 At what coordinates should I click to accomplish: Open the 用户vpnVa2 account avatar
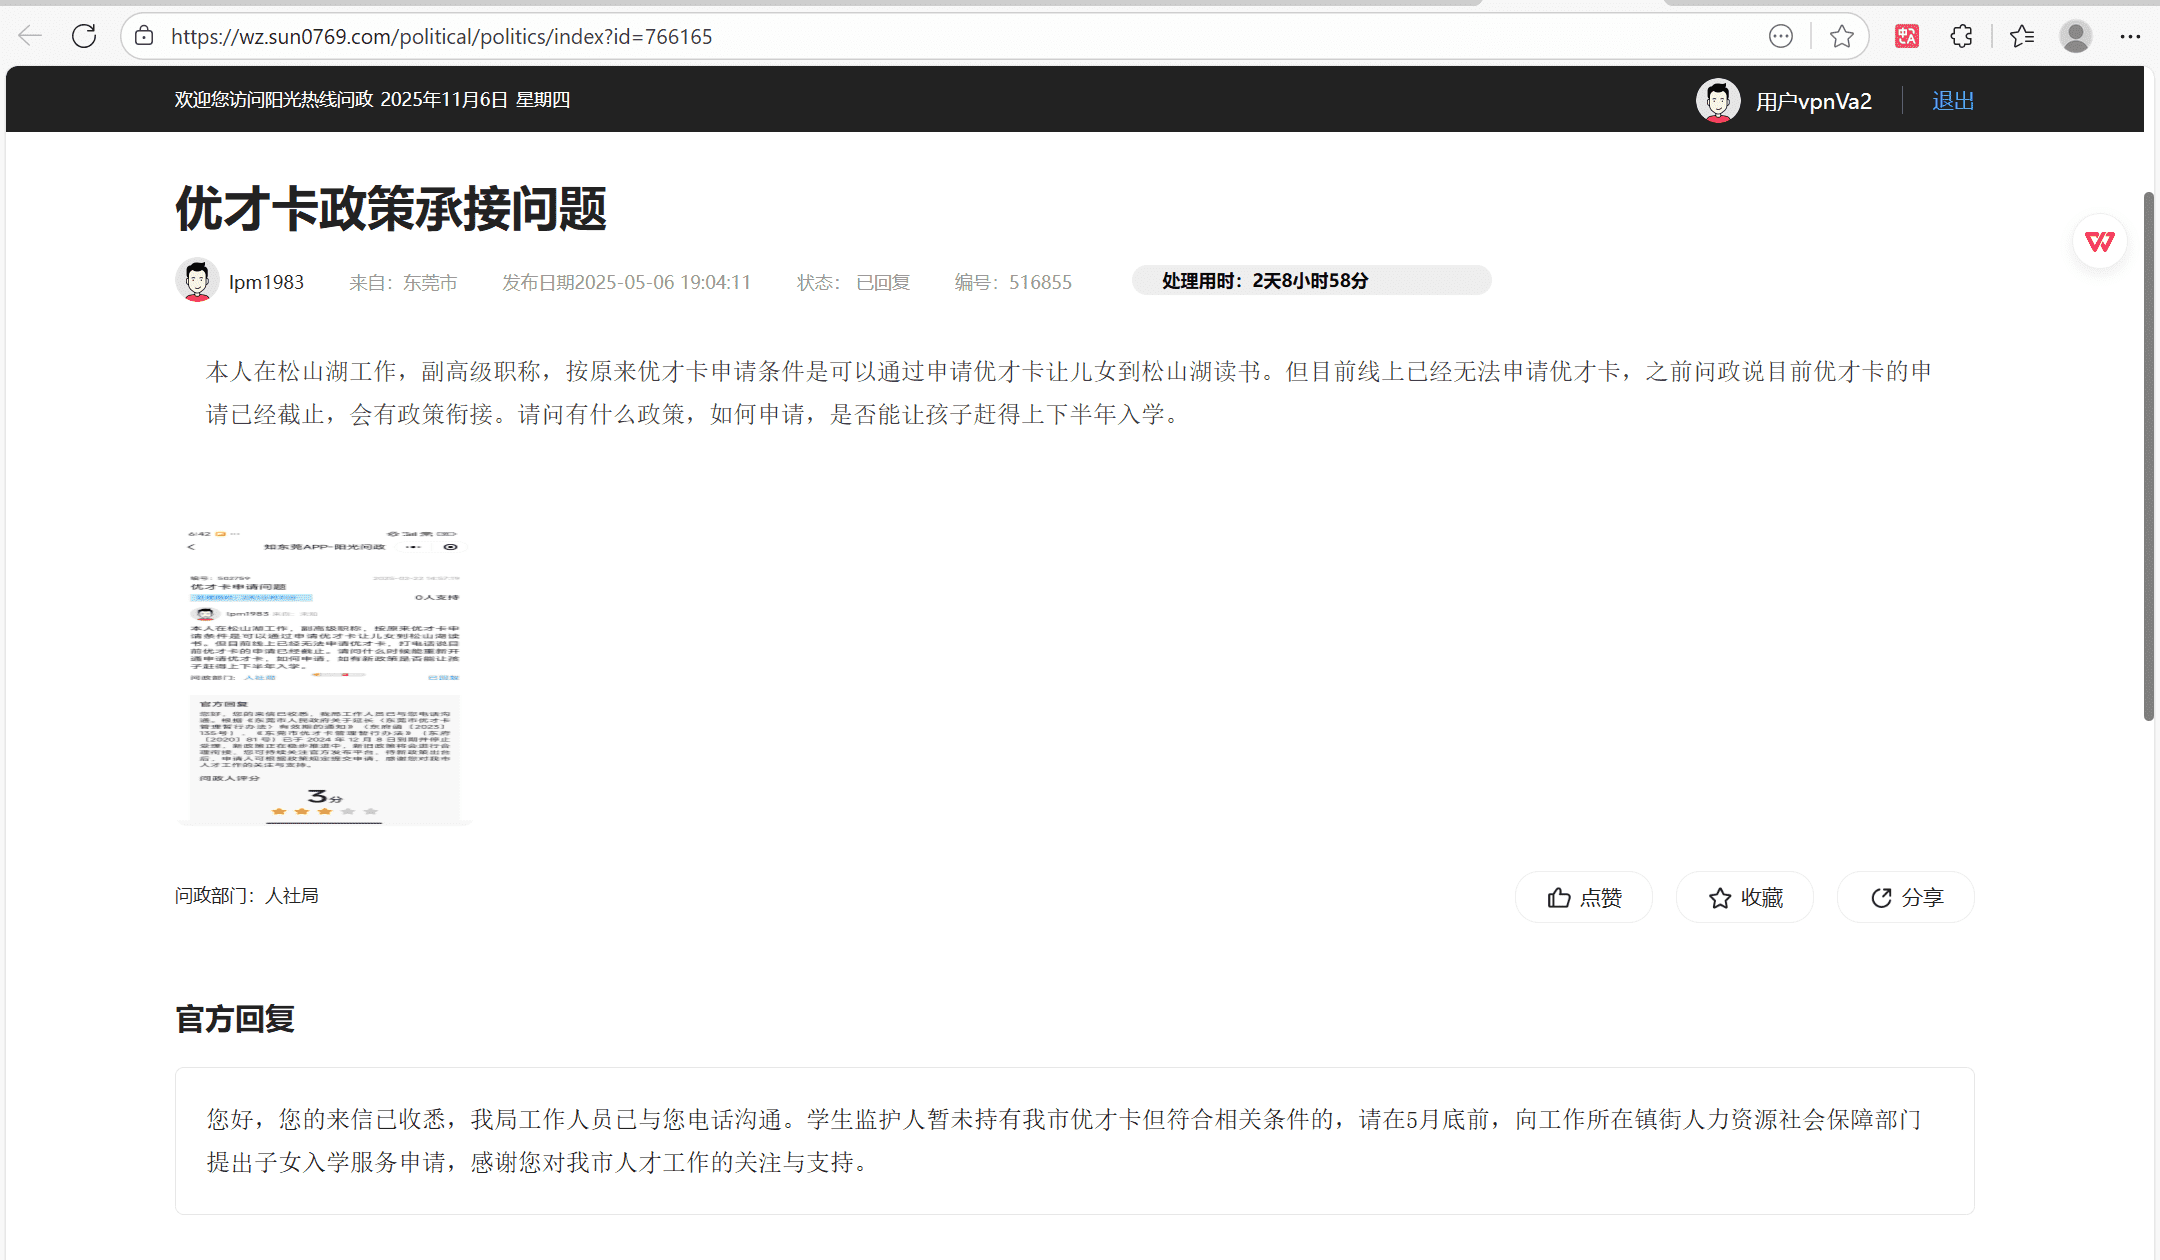(1718, 100)
